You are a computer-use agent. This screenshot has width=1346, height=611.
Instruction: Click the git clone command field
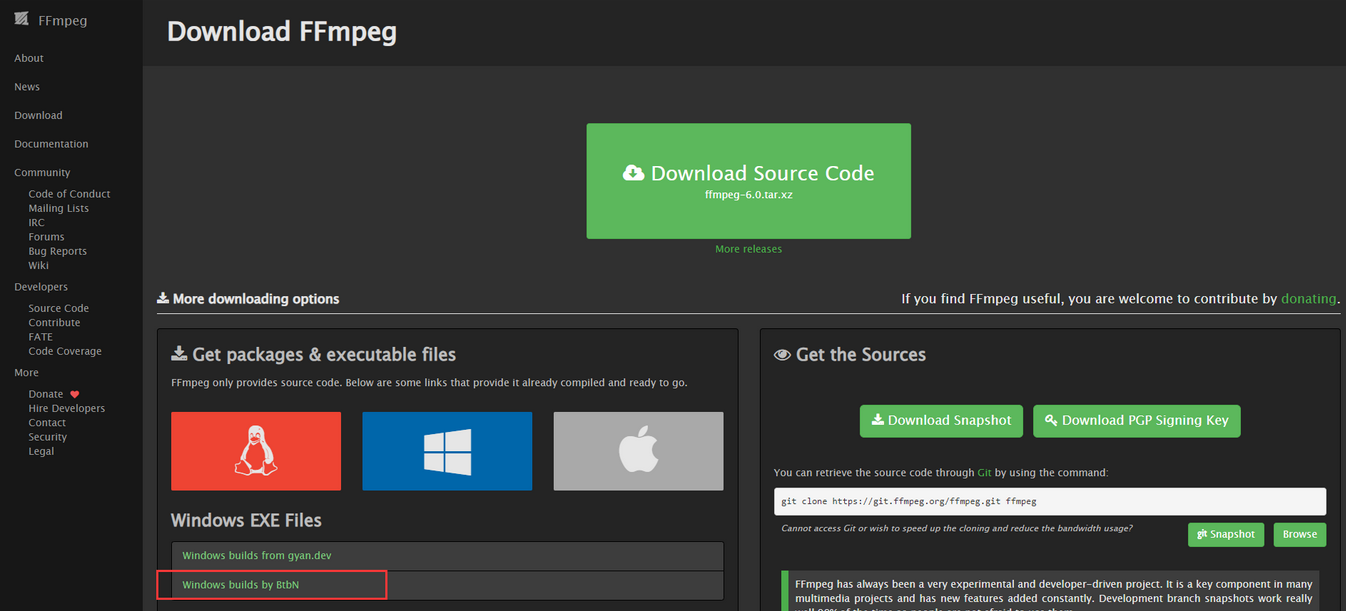[x=1050, y=501]
